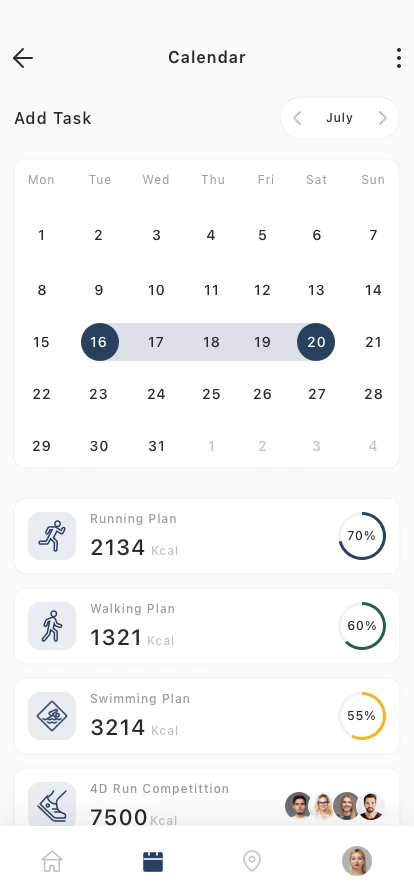Click the 4D Run Competition shoe icon
Image resolution: width=414 pixels, height=896 pixels.
52,804
